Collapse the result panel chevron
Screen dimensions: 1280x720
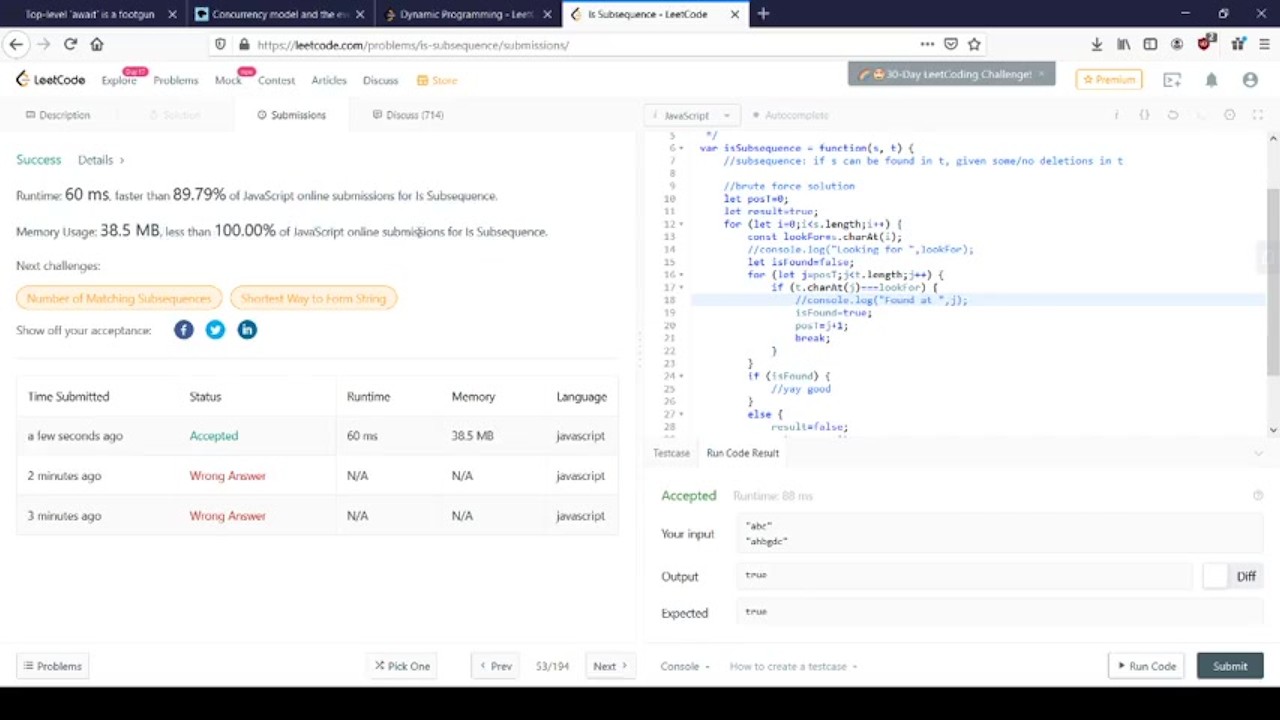pos(1258,453)
